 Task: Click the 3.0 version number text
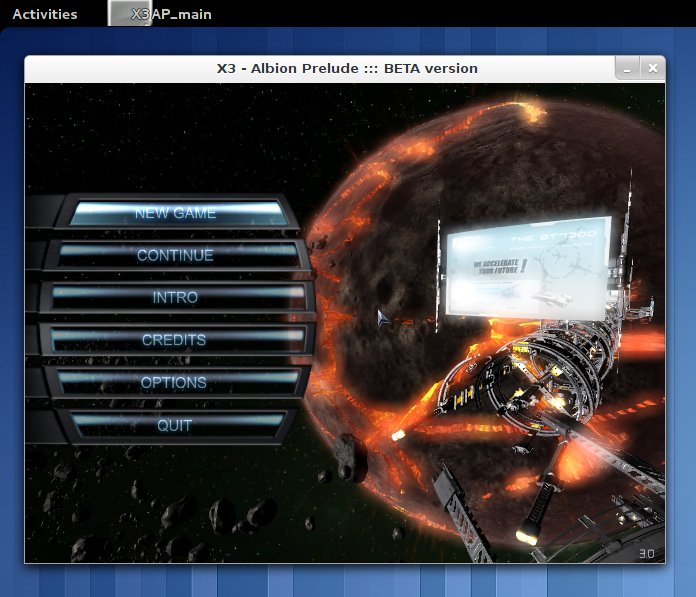tap(646, 554)
